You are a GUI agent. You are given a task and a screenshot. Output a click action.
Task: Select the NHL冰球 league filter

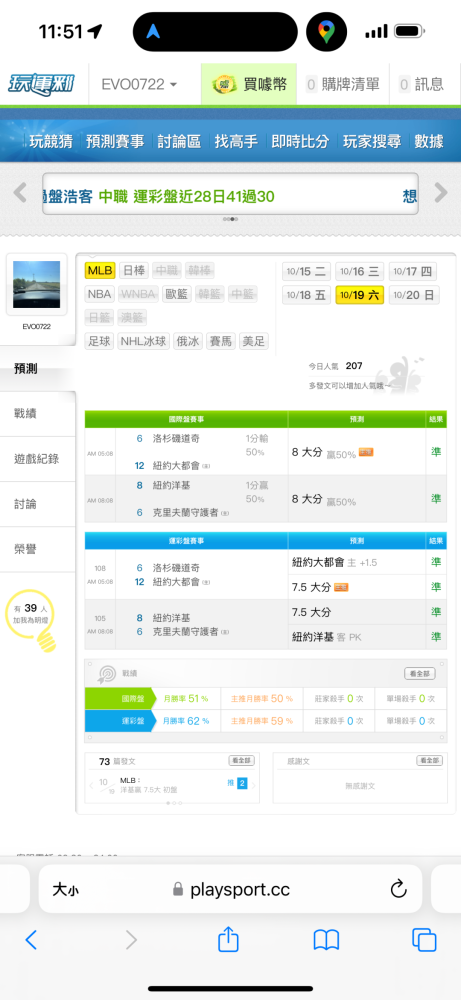coord(143,341)
